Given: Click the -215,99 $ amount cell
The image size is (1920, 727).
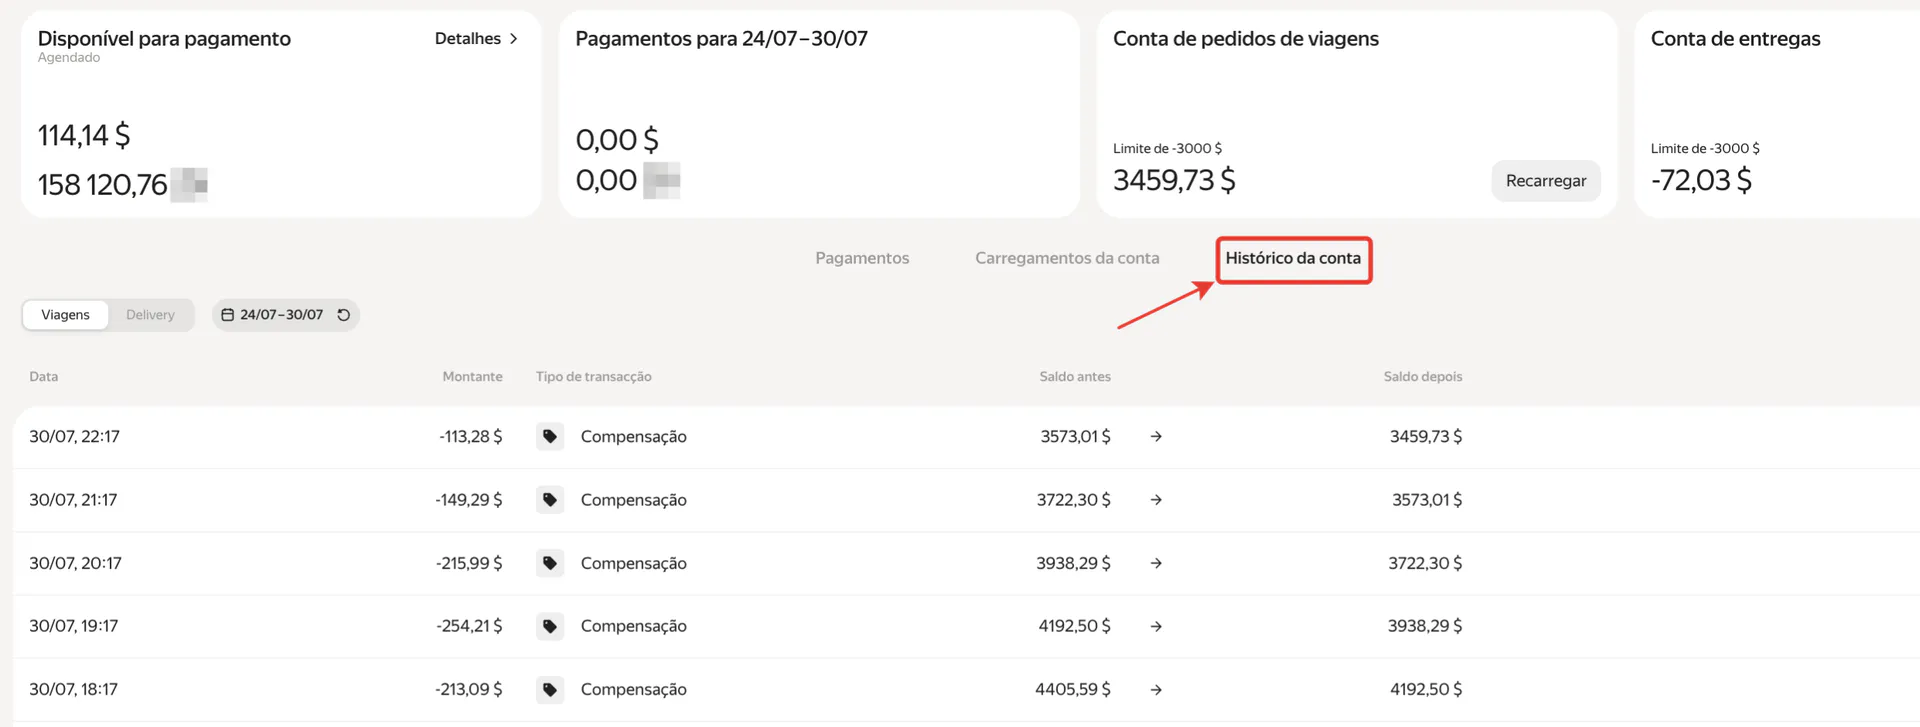Looking at the screenshot, I should click(469, 563).
